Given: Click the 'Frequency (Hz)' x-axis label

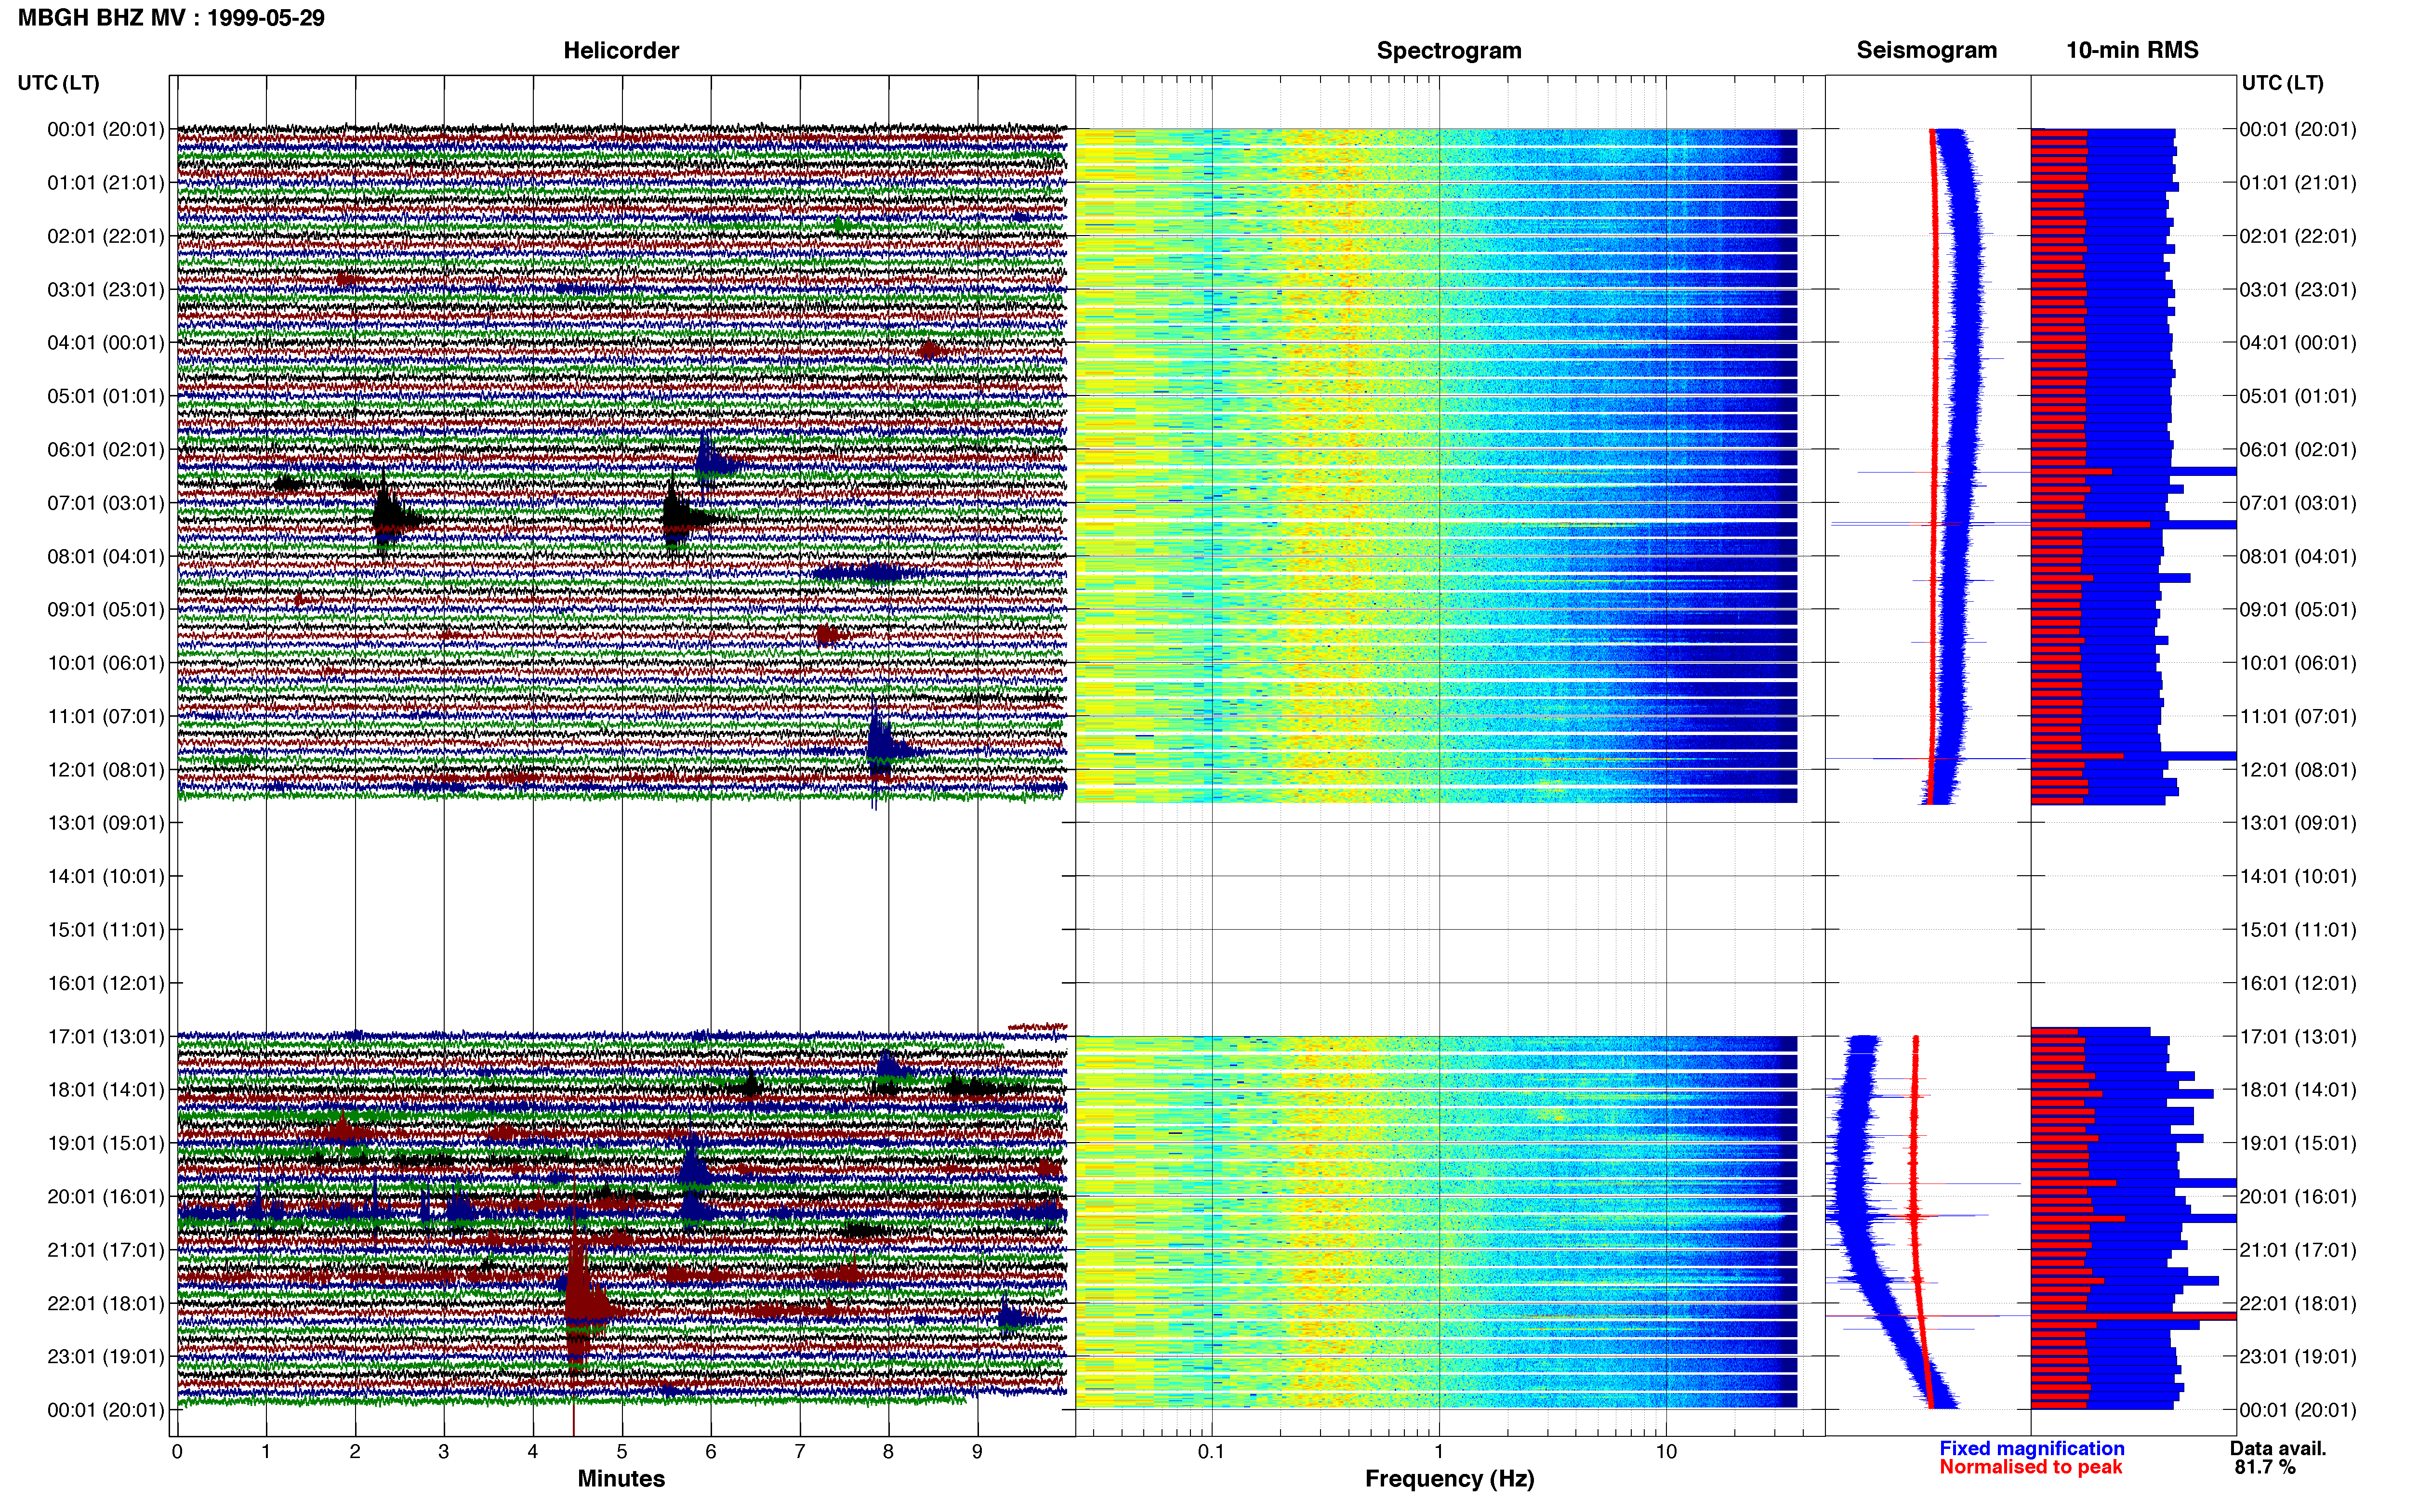Looking at the screenshot, I should [x=1449, y=1479].
